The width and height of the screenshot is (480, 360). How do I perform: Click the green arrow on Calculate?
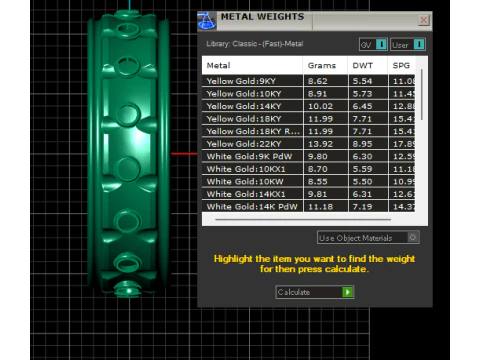click(x=347, y=292)
